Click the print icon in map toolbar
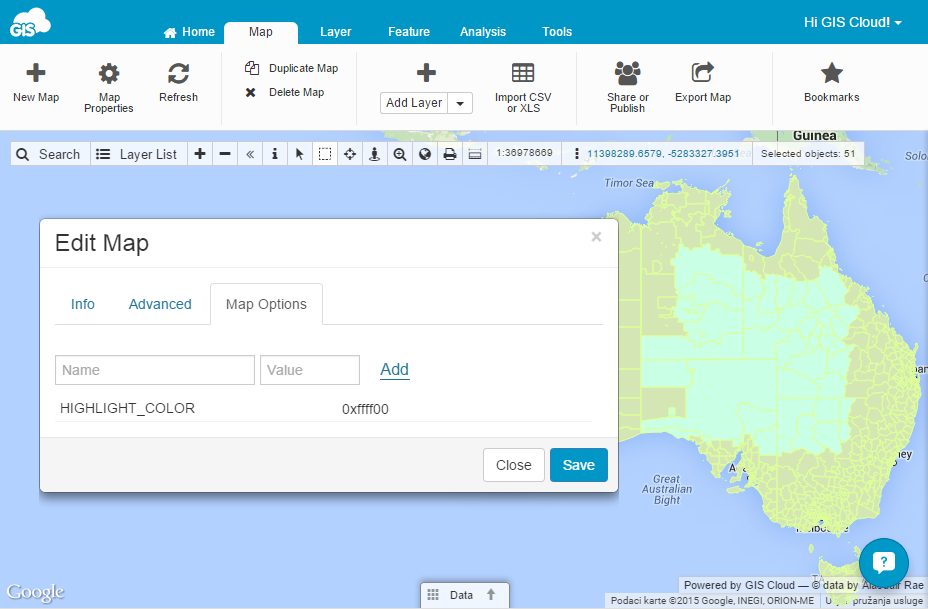This screenshot has height=609, width=928. pos(450,154)
